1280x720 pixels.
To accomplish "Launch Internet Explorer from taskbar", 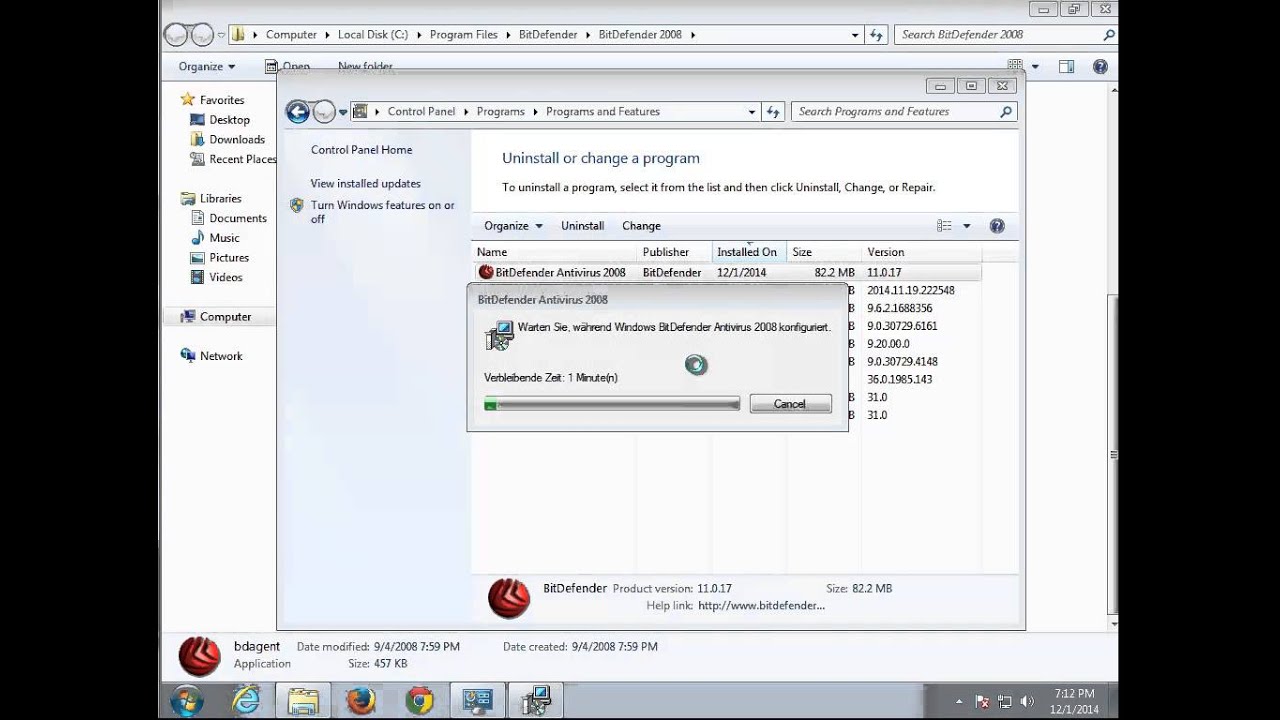I will click(245, 701).
